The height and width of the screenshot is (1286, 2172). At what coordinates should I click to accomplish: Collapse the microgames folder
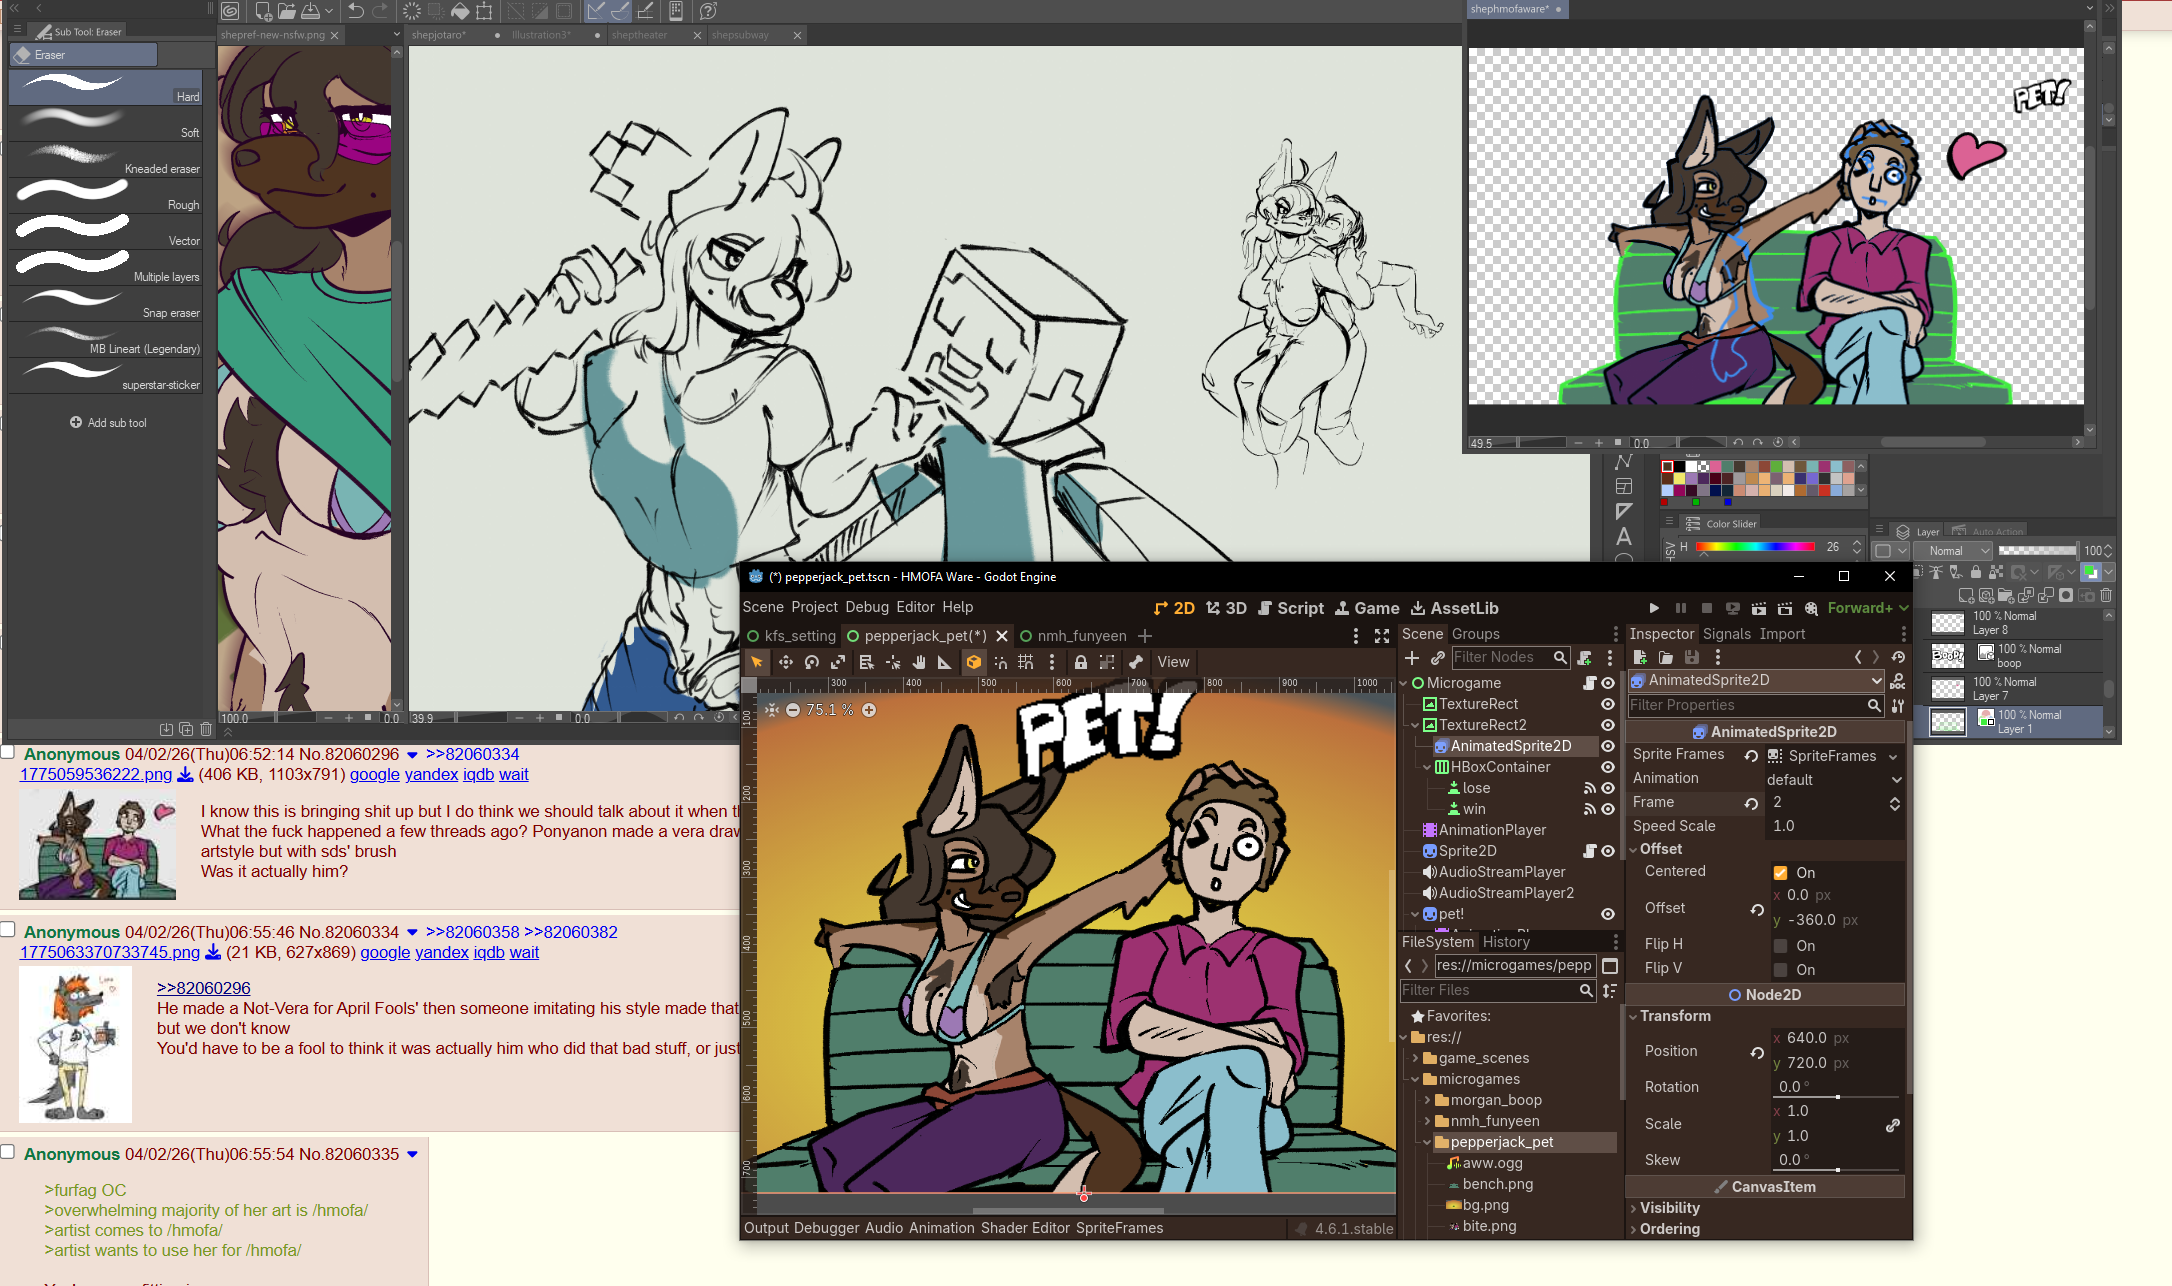point(1415,1079)
